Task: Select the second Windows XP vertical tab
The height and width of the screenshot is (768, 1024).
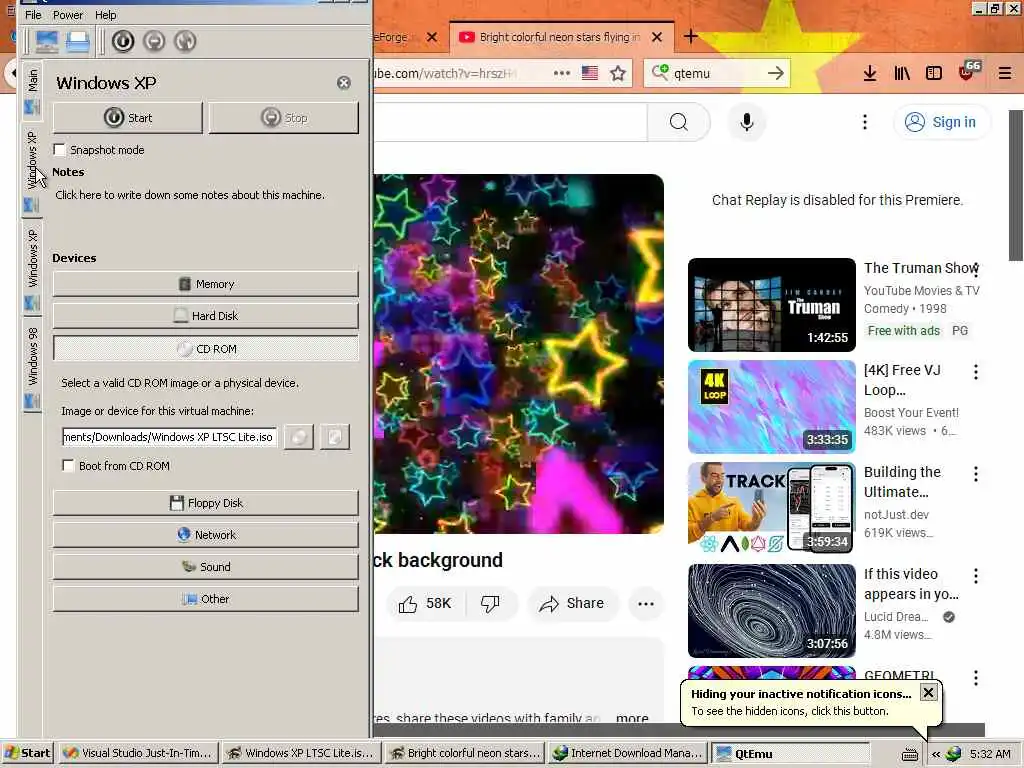Action: tap(33, 268)
